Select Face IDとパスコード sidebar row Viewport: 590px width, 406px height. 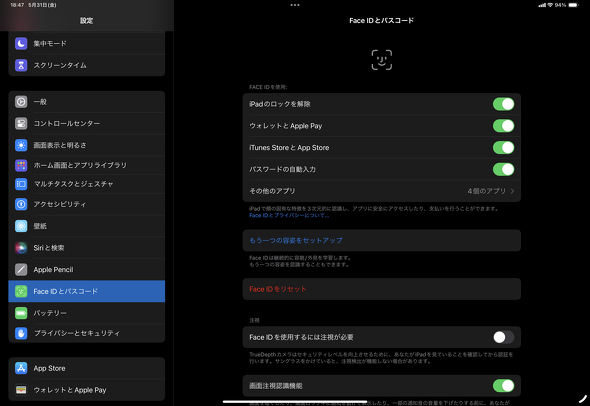[x=87, y=291]
